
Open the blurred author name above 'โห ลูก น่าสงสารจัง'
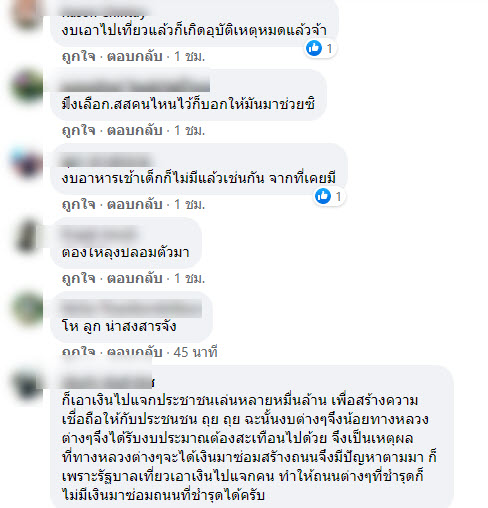[132, 308]
